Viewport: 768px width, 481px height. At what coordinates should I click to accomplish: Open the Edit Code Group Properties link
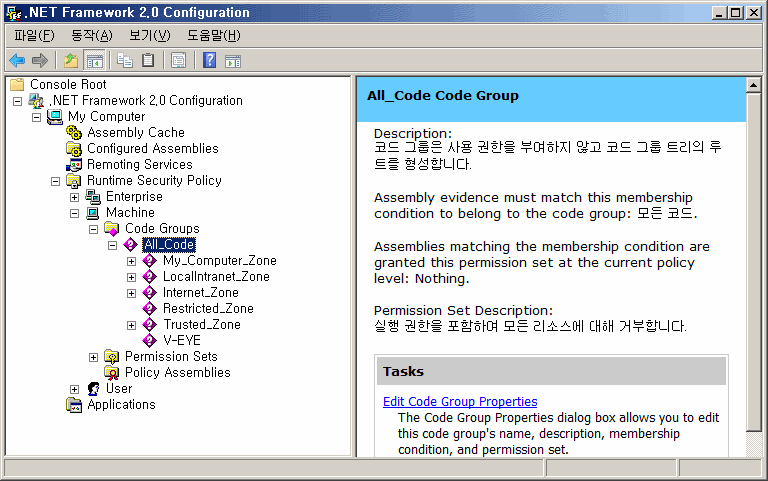click(x=460, y=402)
